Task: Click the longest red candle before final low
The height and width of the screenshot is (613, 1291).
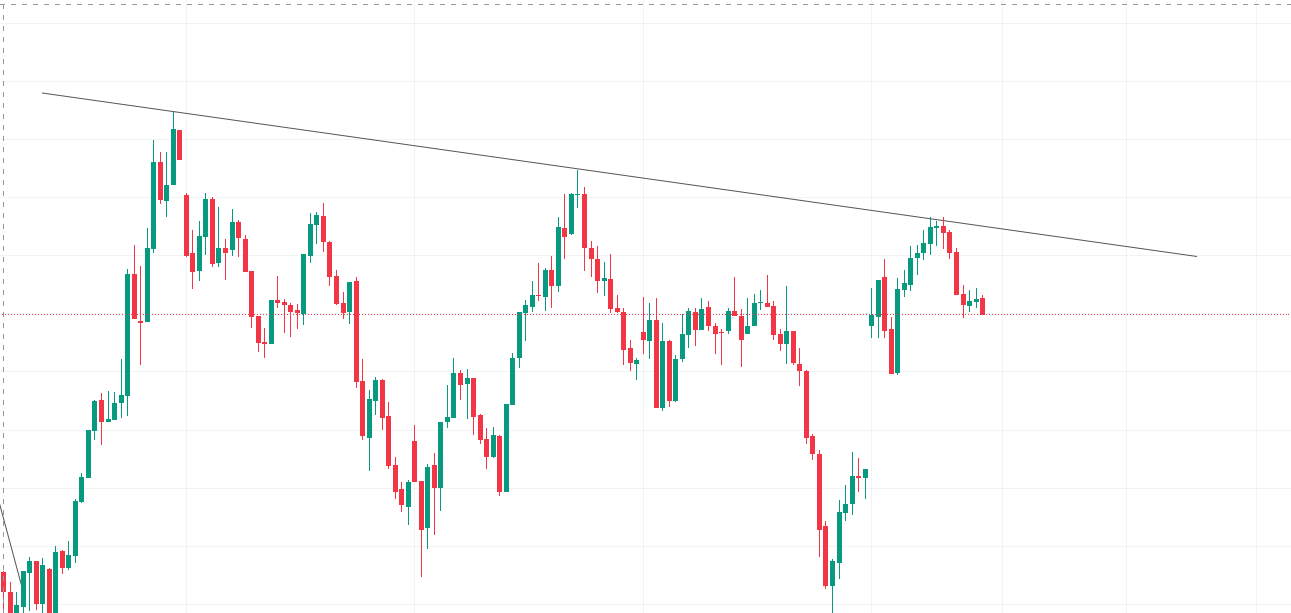Action: 819,490
